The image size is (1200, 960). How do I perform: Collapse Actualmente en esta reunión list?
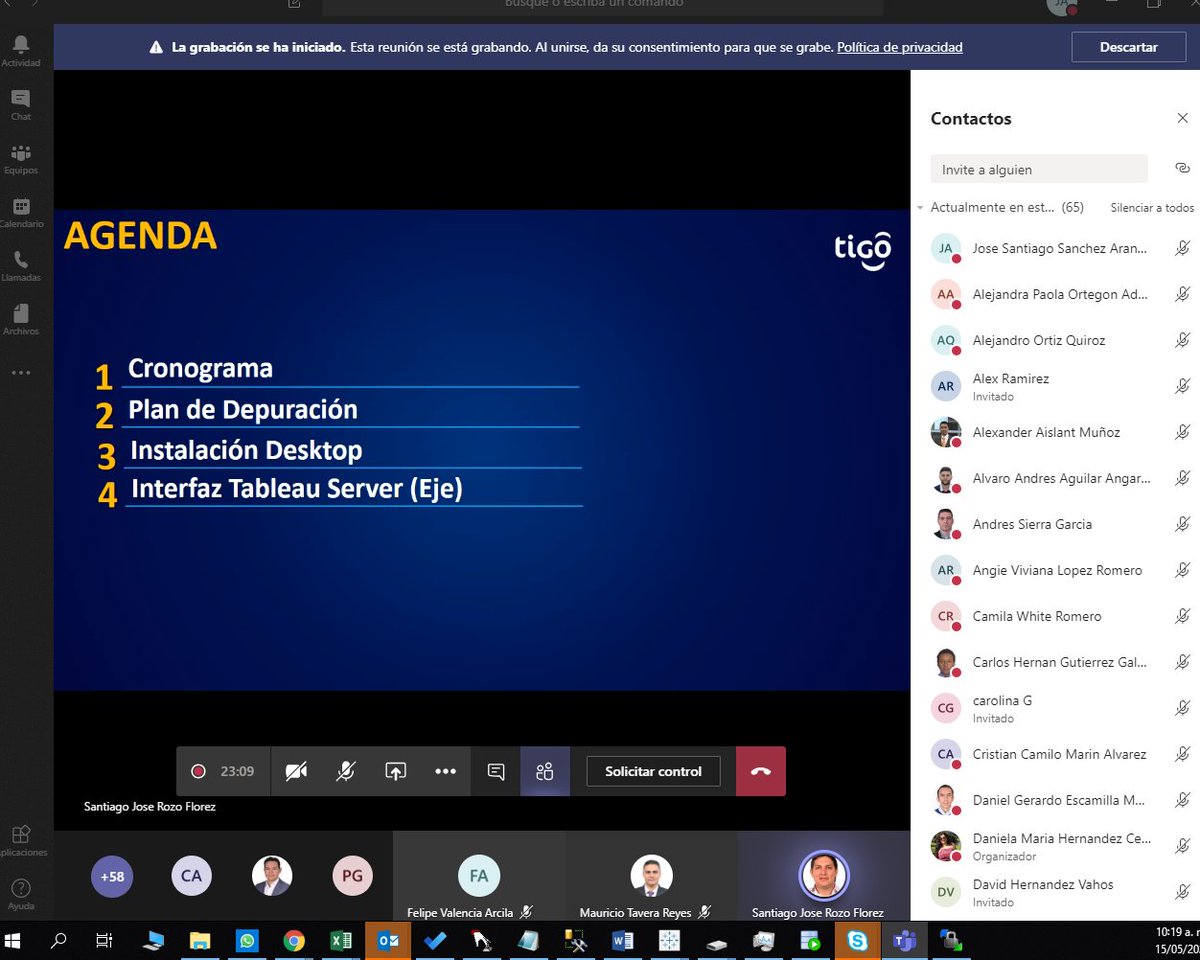click(920, 208)
